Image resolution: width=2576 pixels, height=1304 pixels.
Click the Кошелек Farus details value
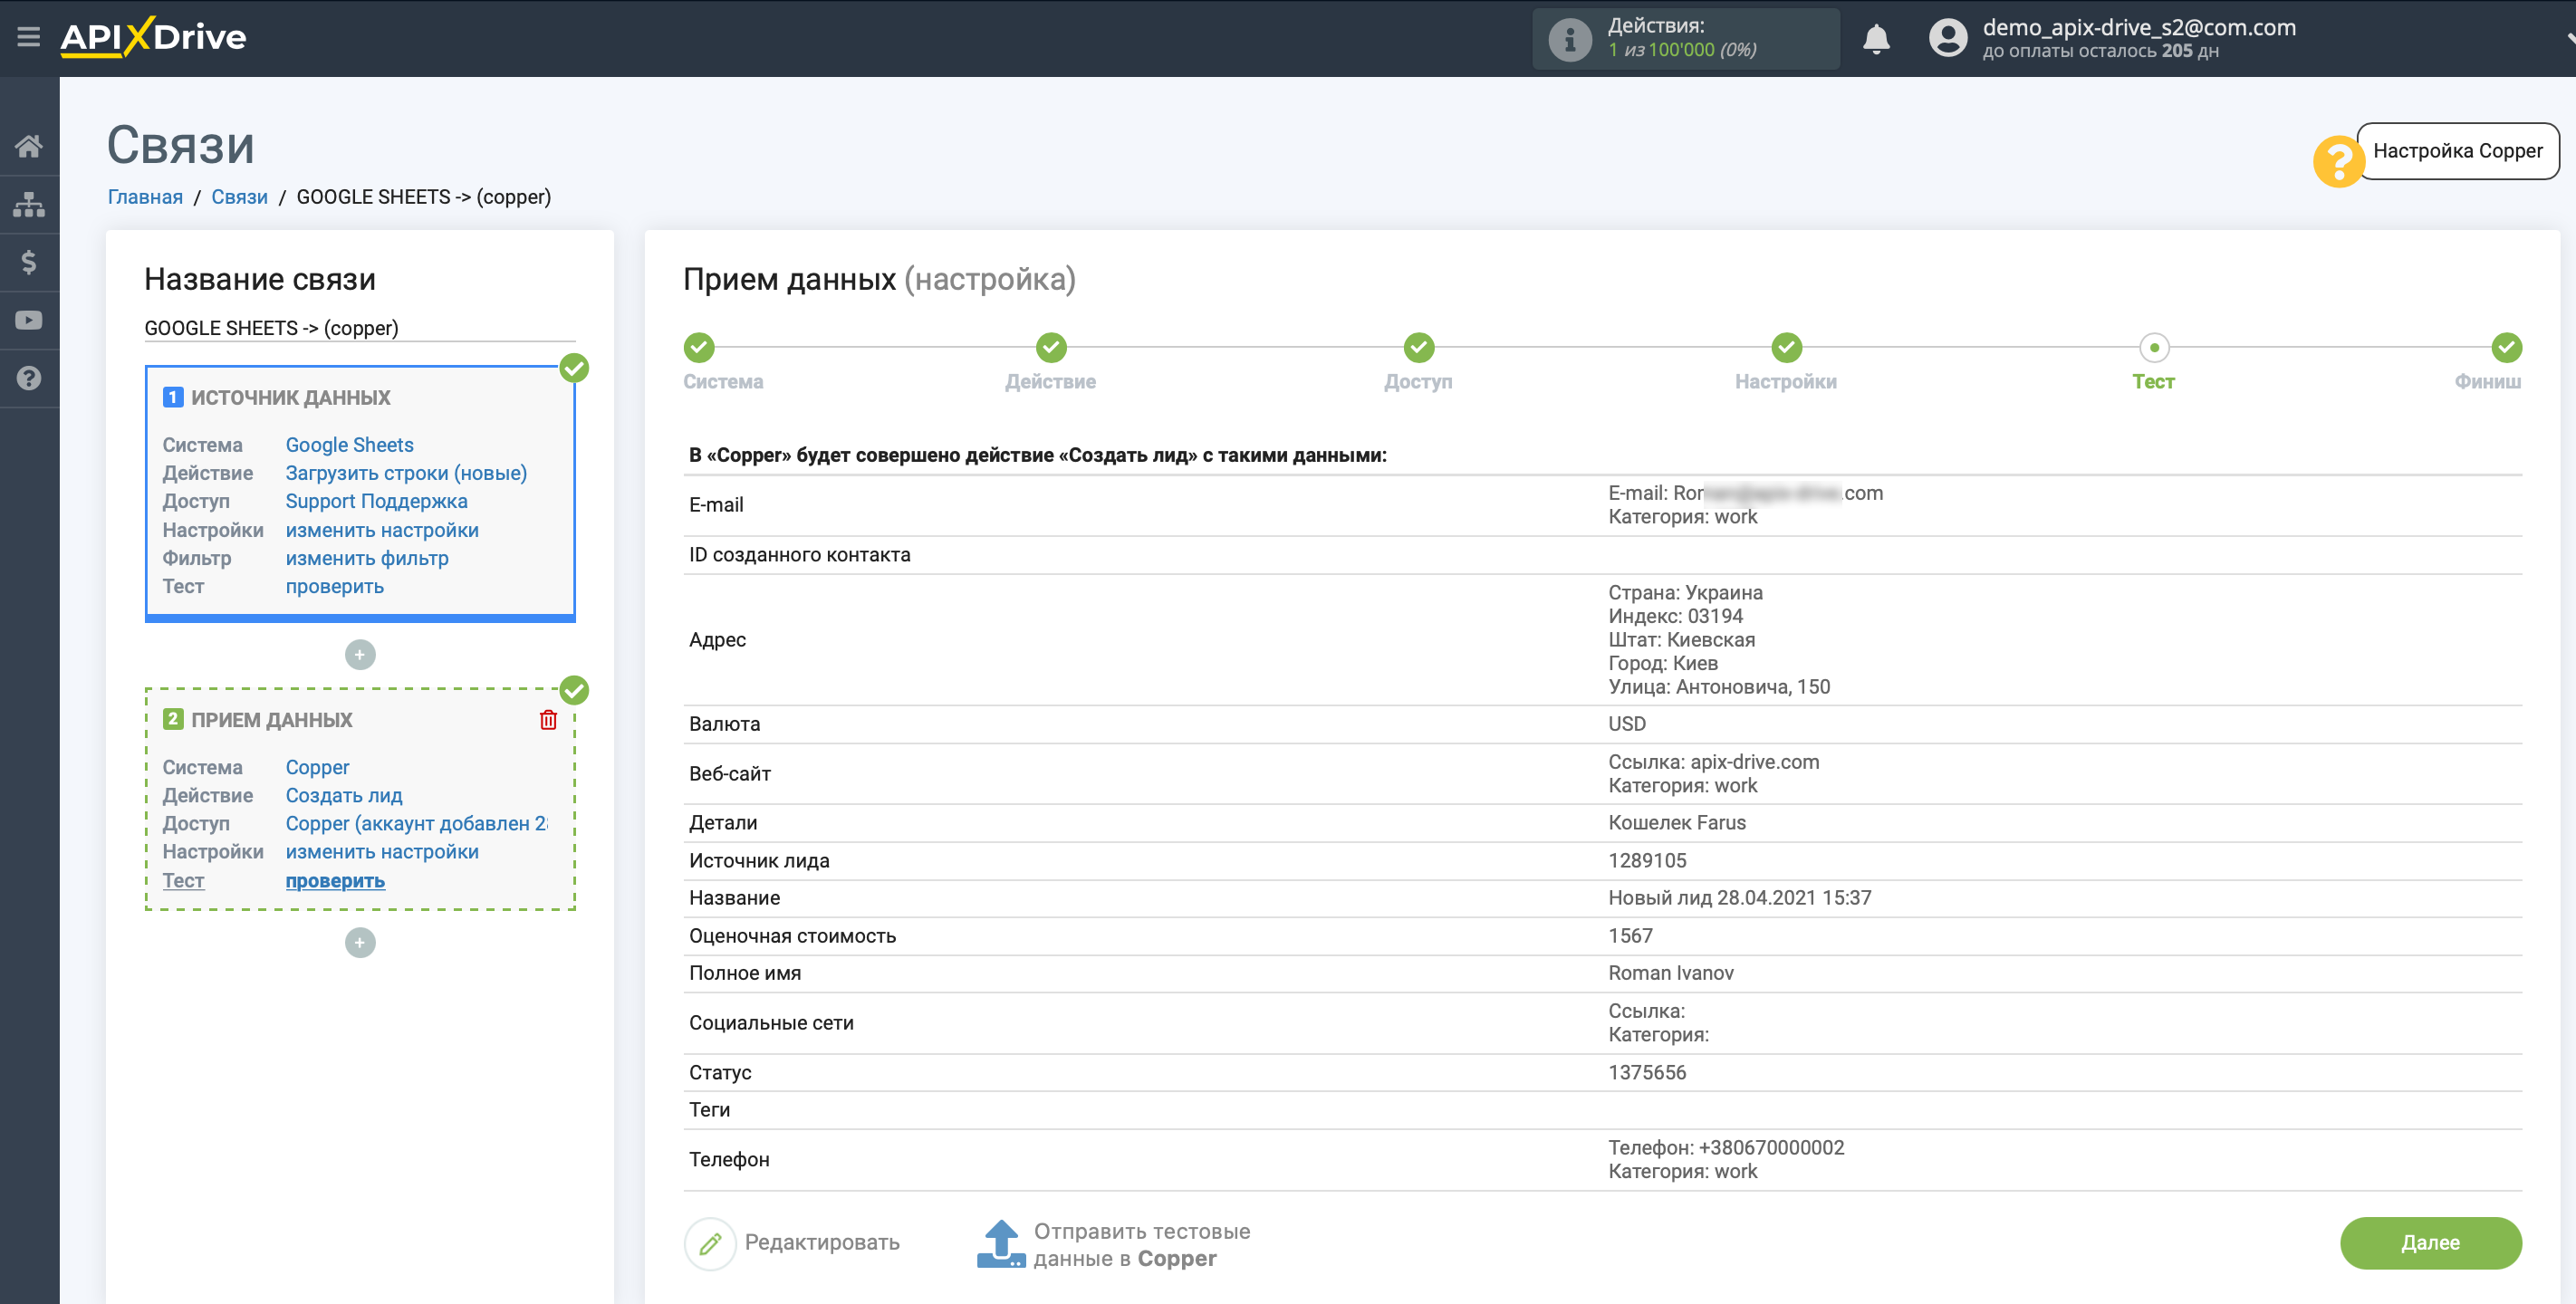(x=1676, y=823)
